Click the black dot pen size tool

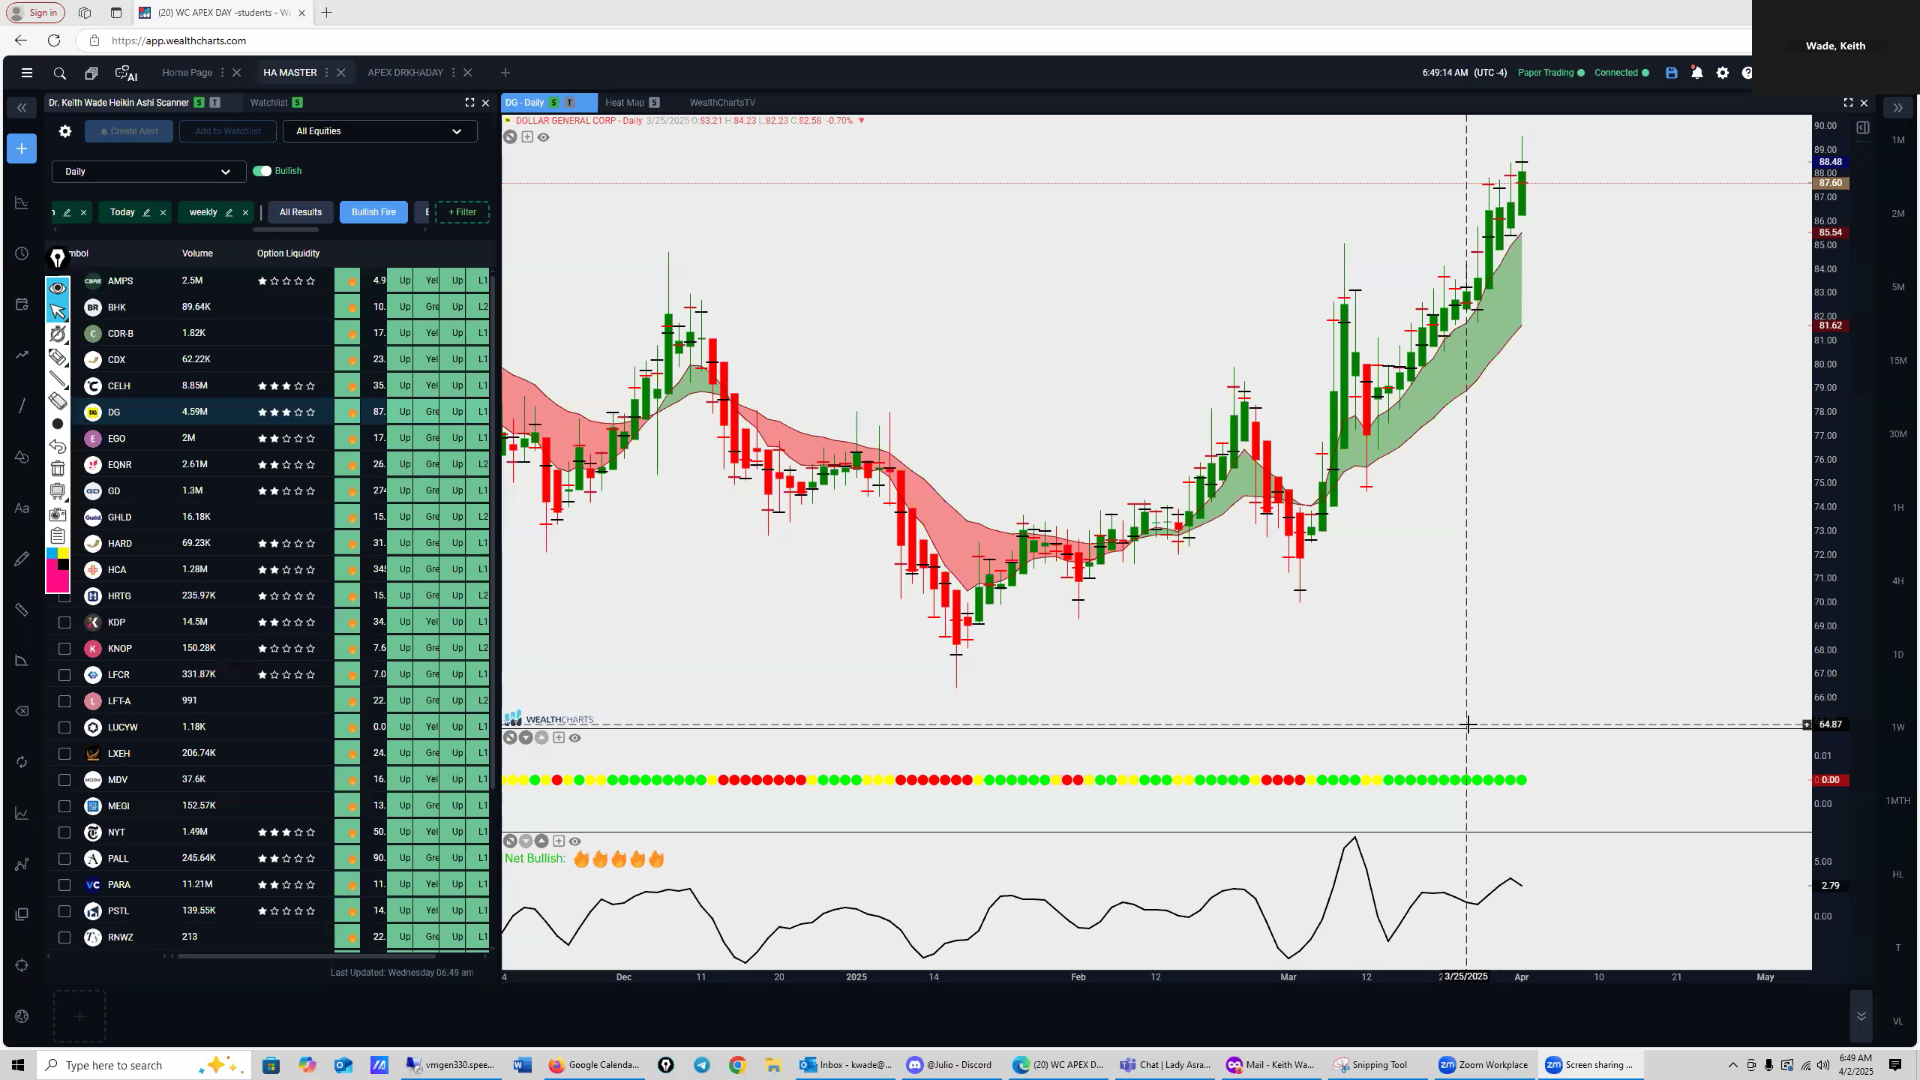click(58, 424)
